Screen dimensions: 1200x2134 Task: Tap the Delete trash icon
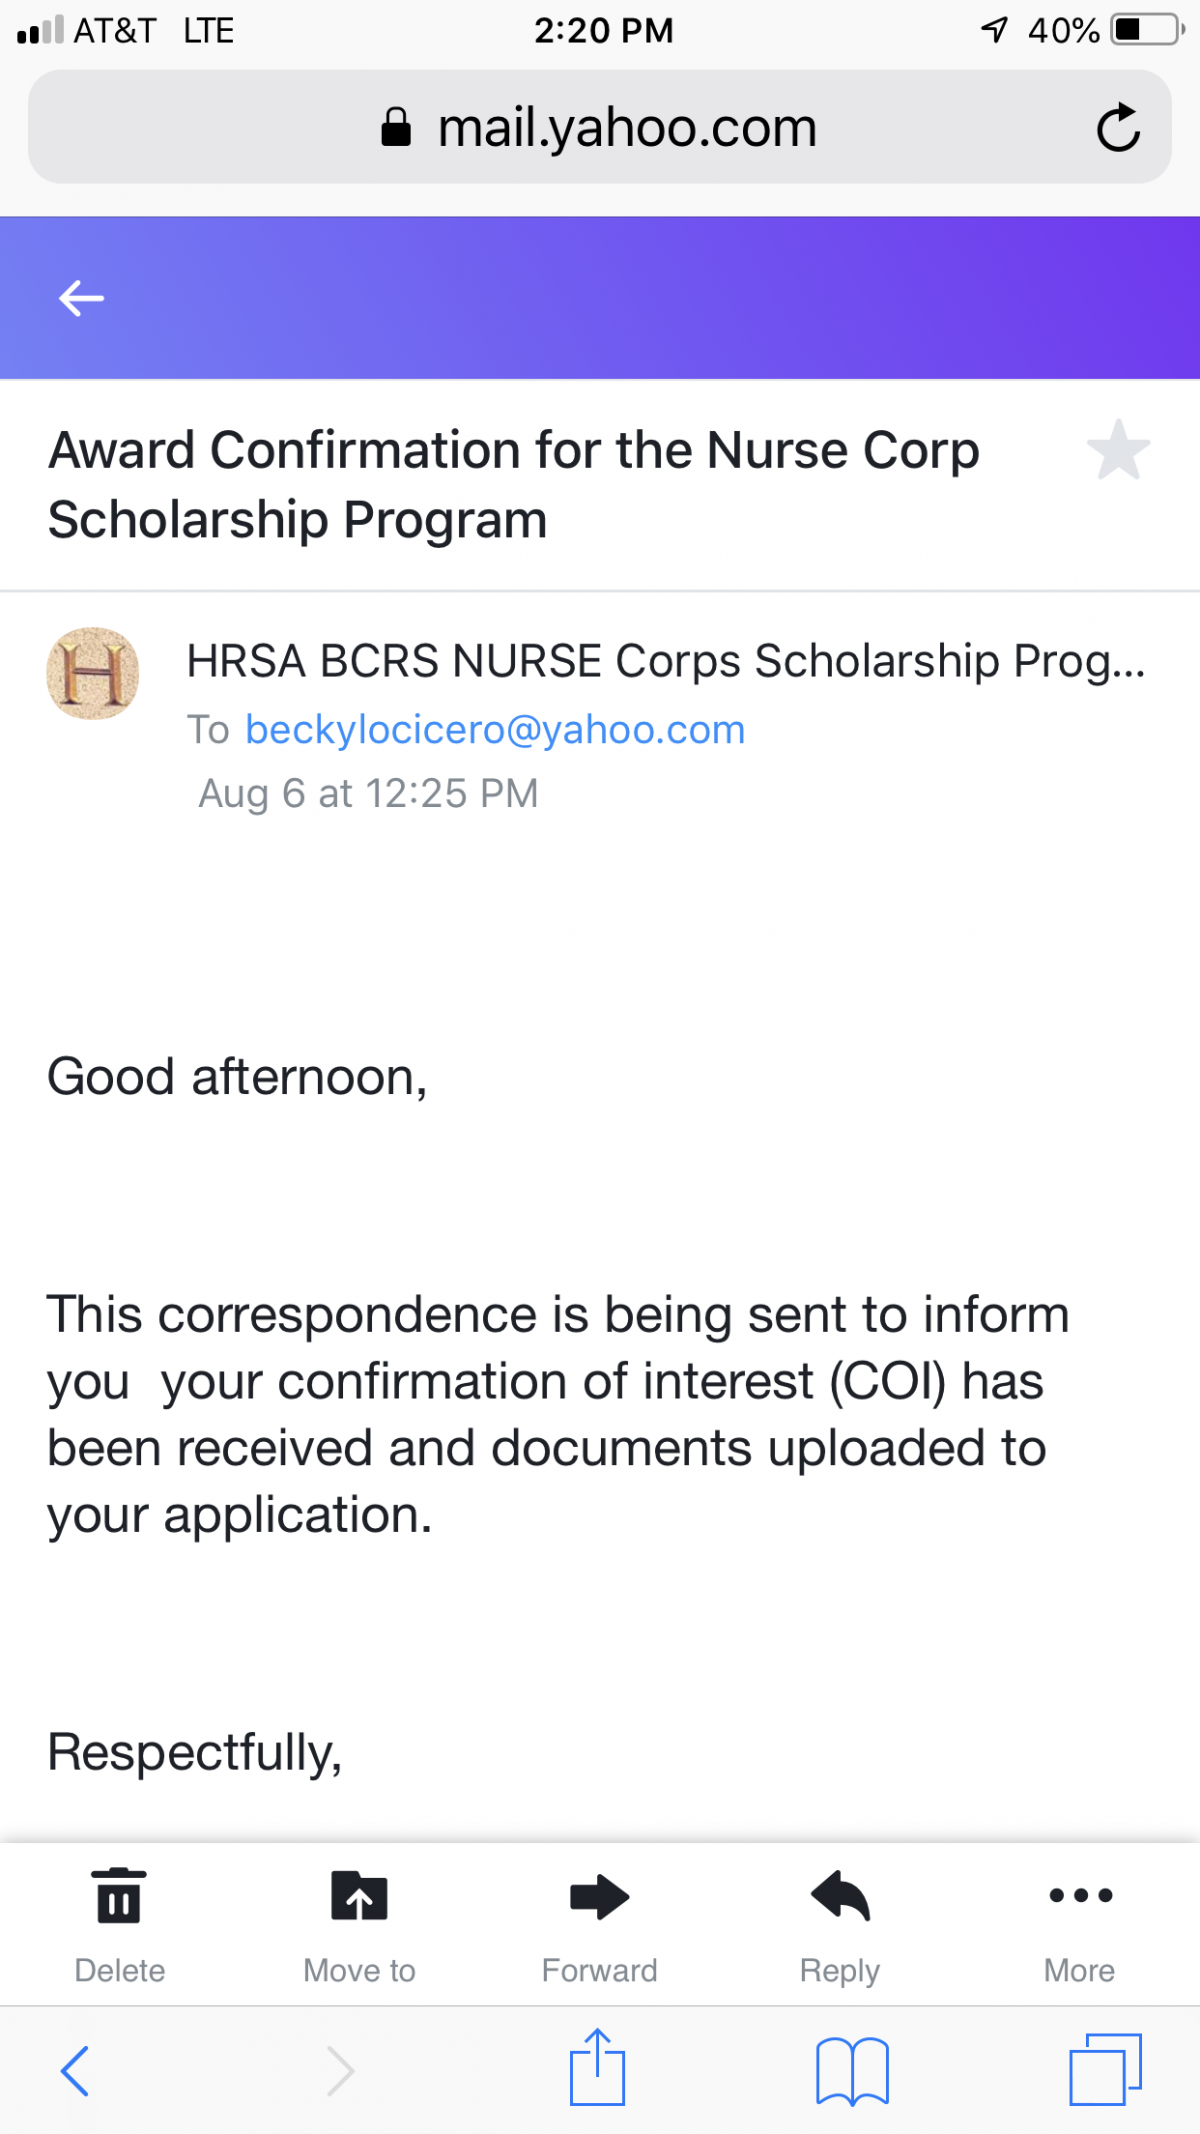tap(119, 1896)
